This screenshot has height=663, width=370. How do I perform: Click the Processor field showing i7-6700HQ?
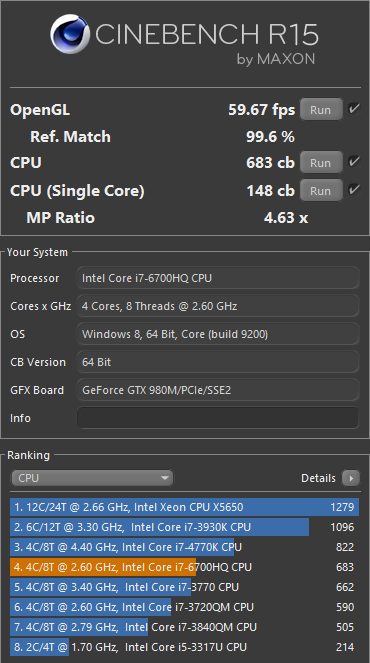pos(218,278)
